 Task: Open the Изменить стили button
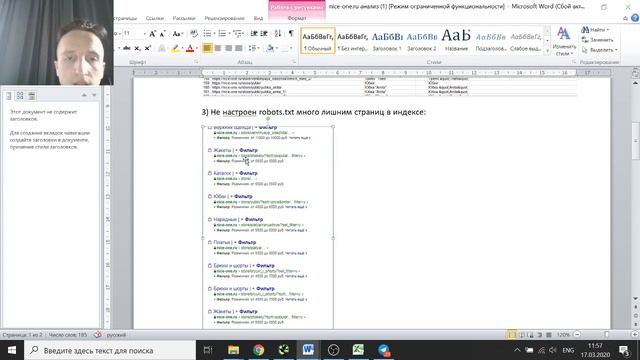564,42
